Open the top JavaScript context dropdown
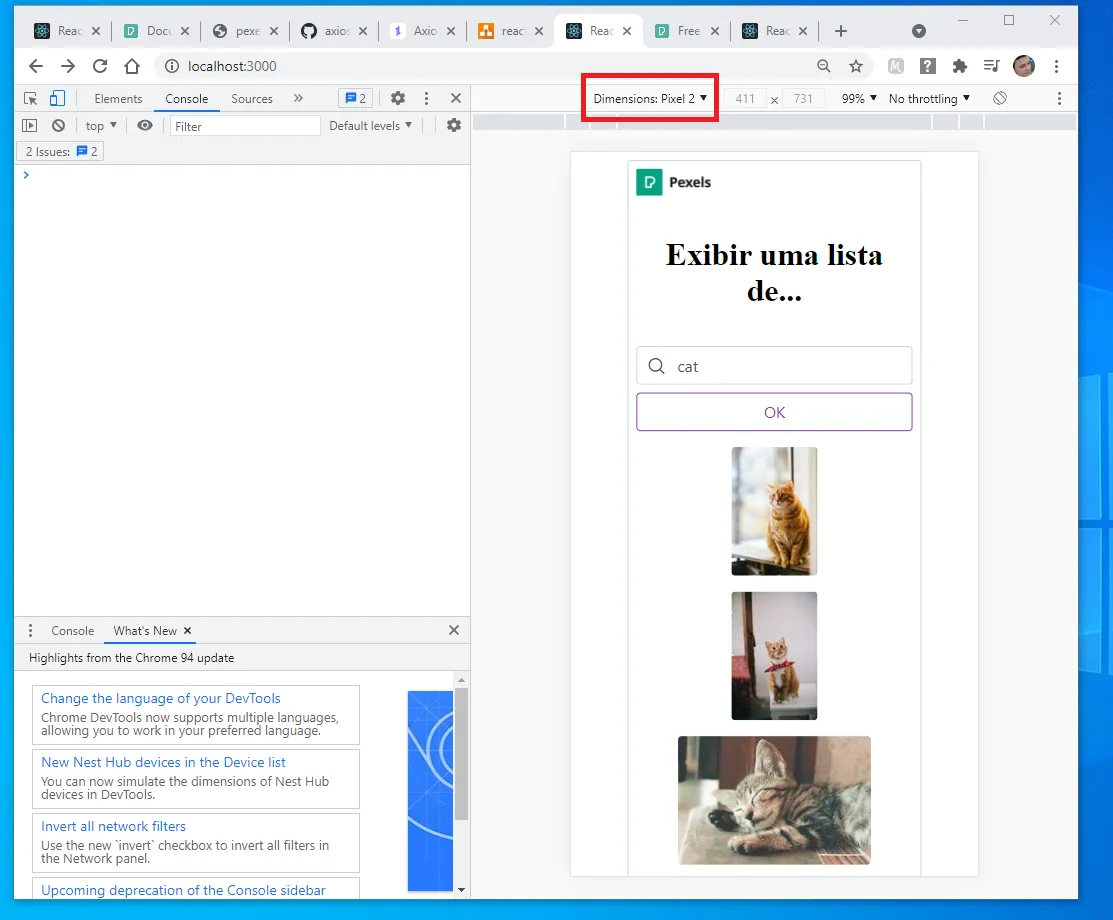This screenshot has width=1113, height=920. (x=101, y=126)
